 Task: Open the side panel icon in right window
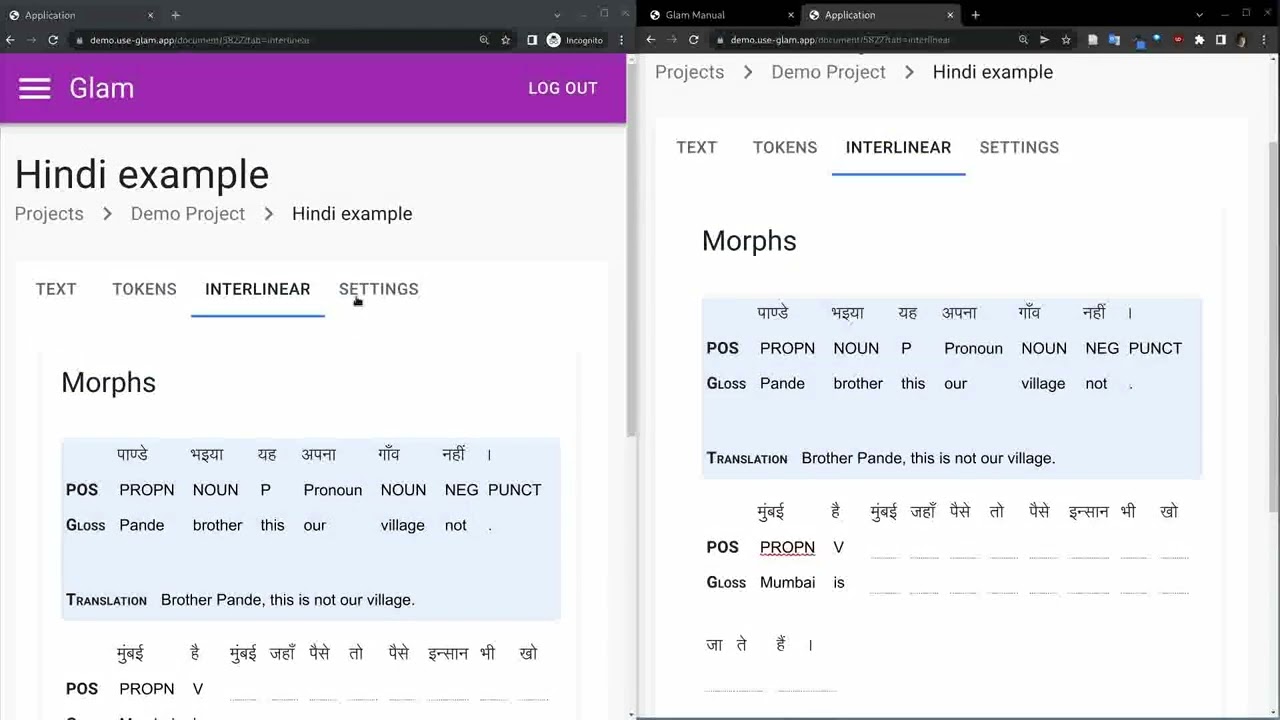tap(1221, 40)
